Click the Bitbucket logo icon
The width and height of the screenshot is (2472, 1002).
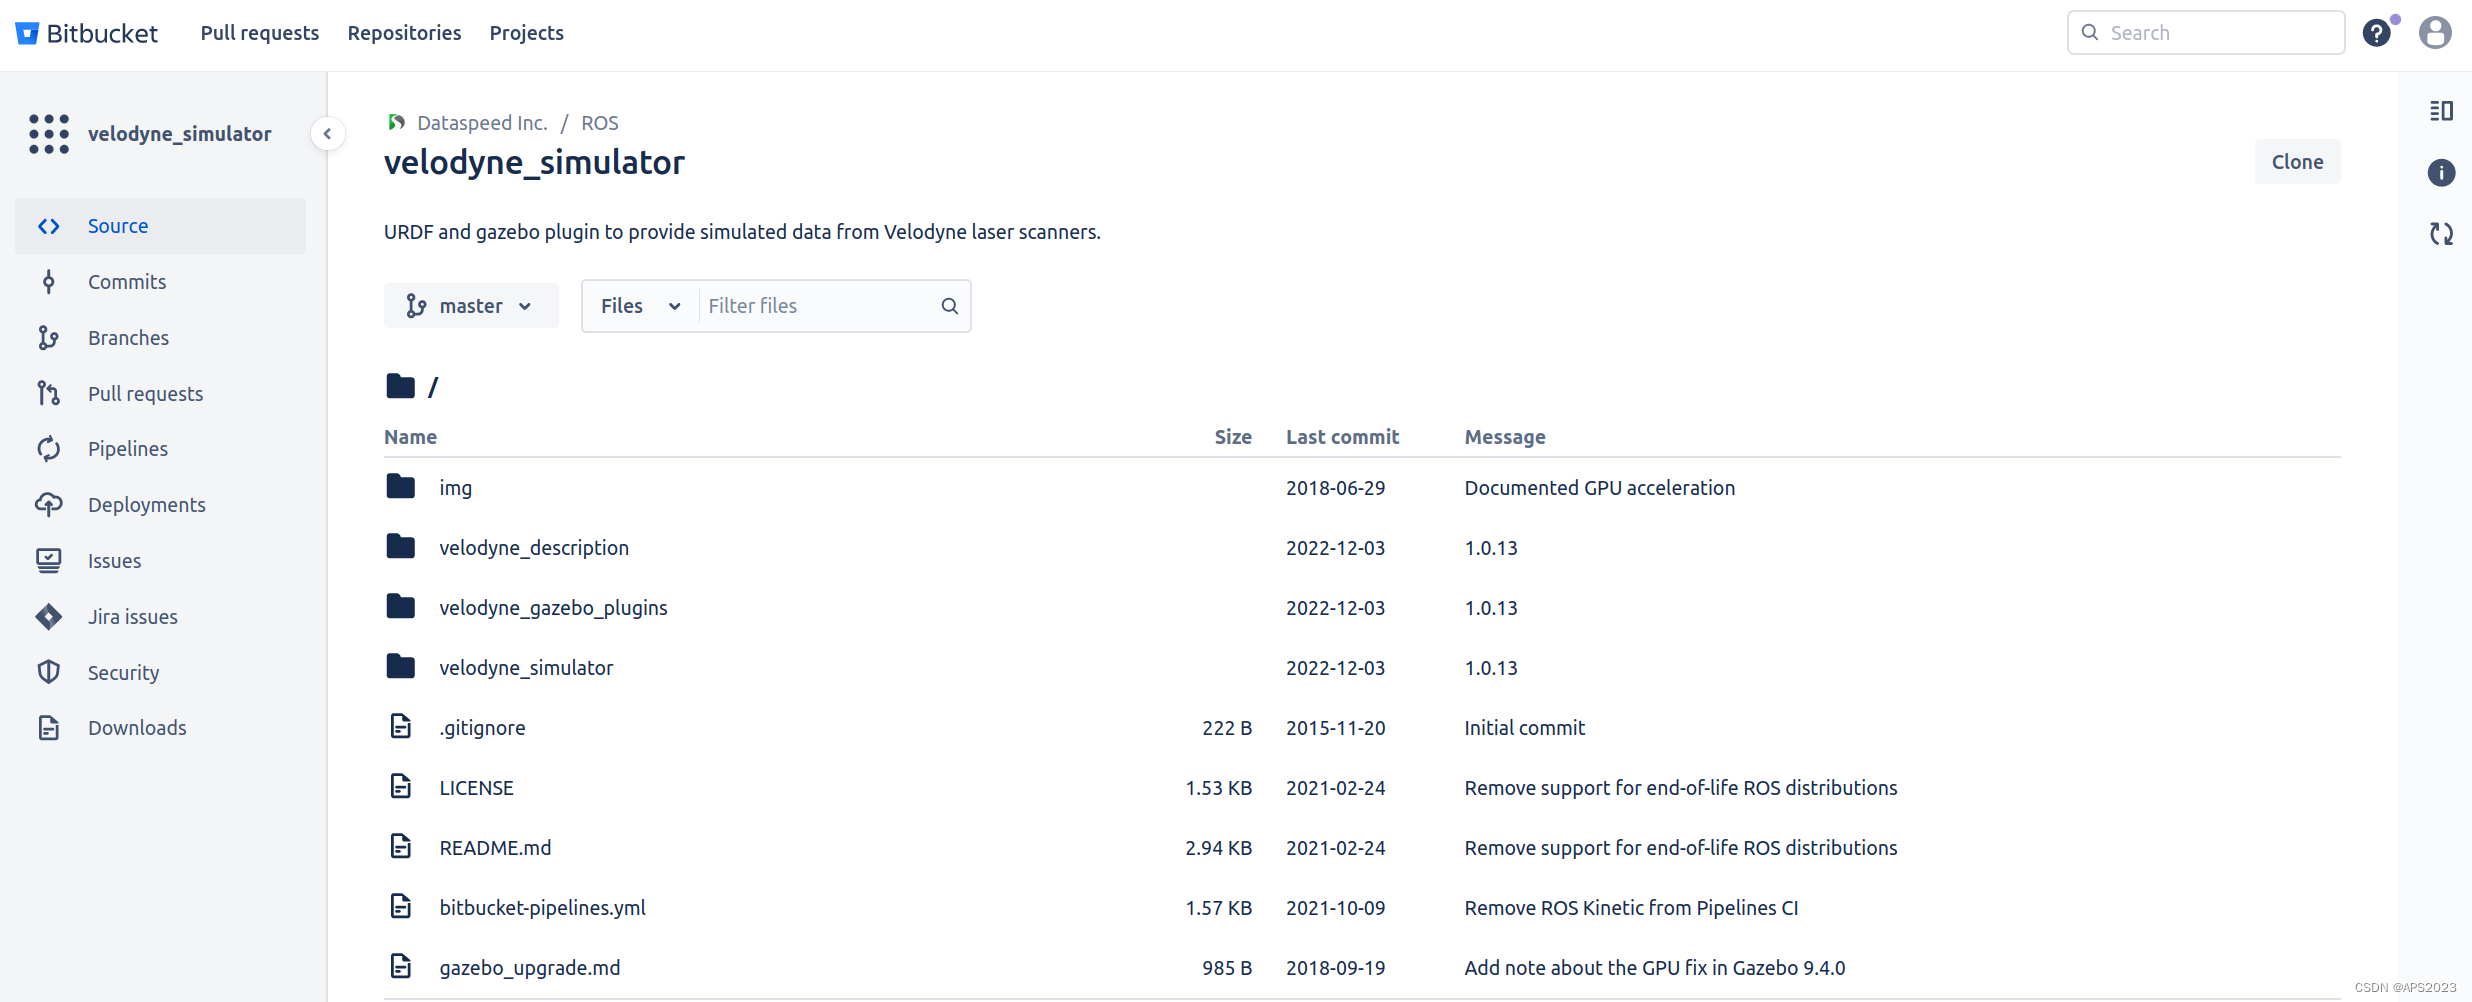[x=27, y=33]
